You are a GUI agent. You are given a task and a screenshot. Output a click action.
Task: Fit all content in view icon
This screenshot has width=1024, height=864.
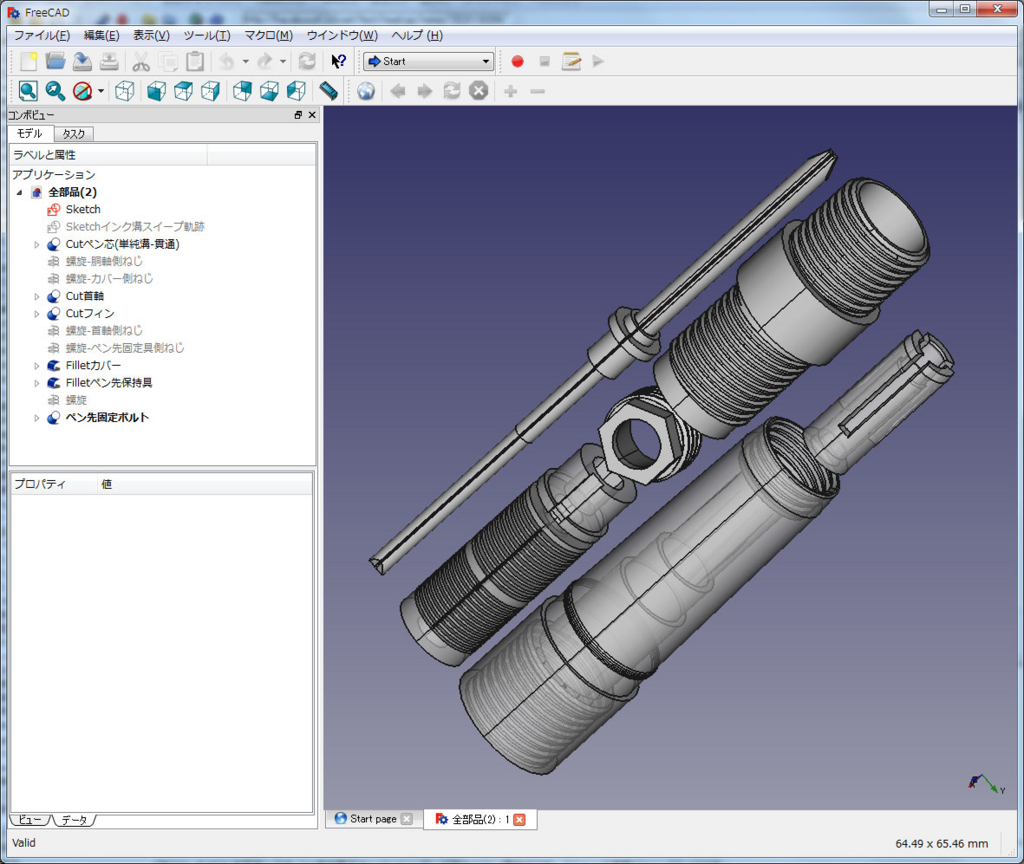(28, 91)
